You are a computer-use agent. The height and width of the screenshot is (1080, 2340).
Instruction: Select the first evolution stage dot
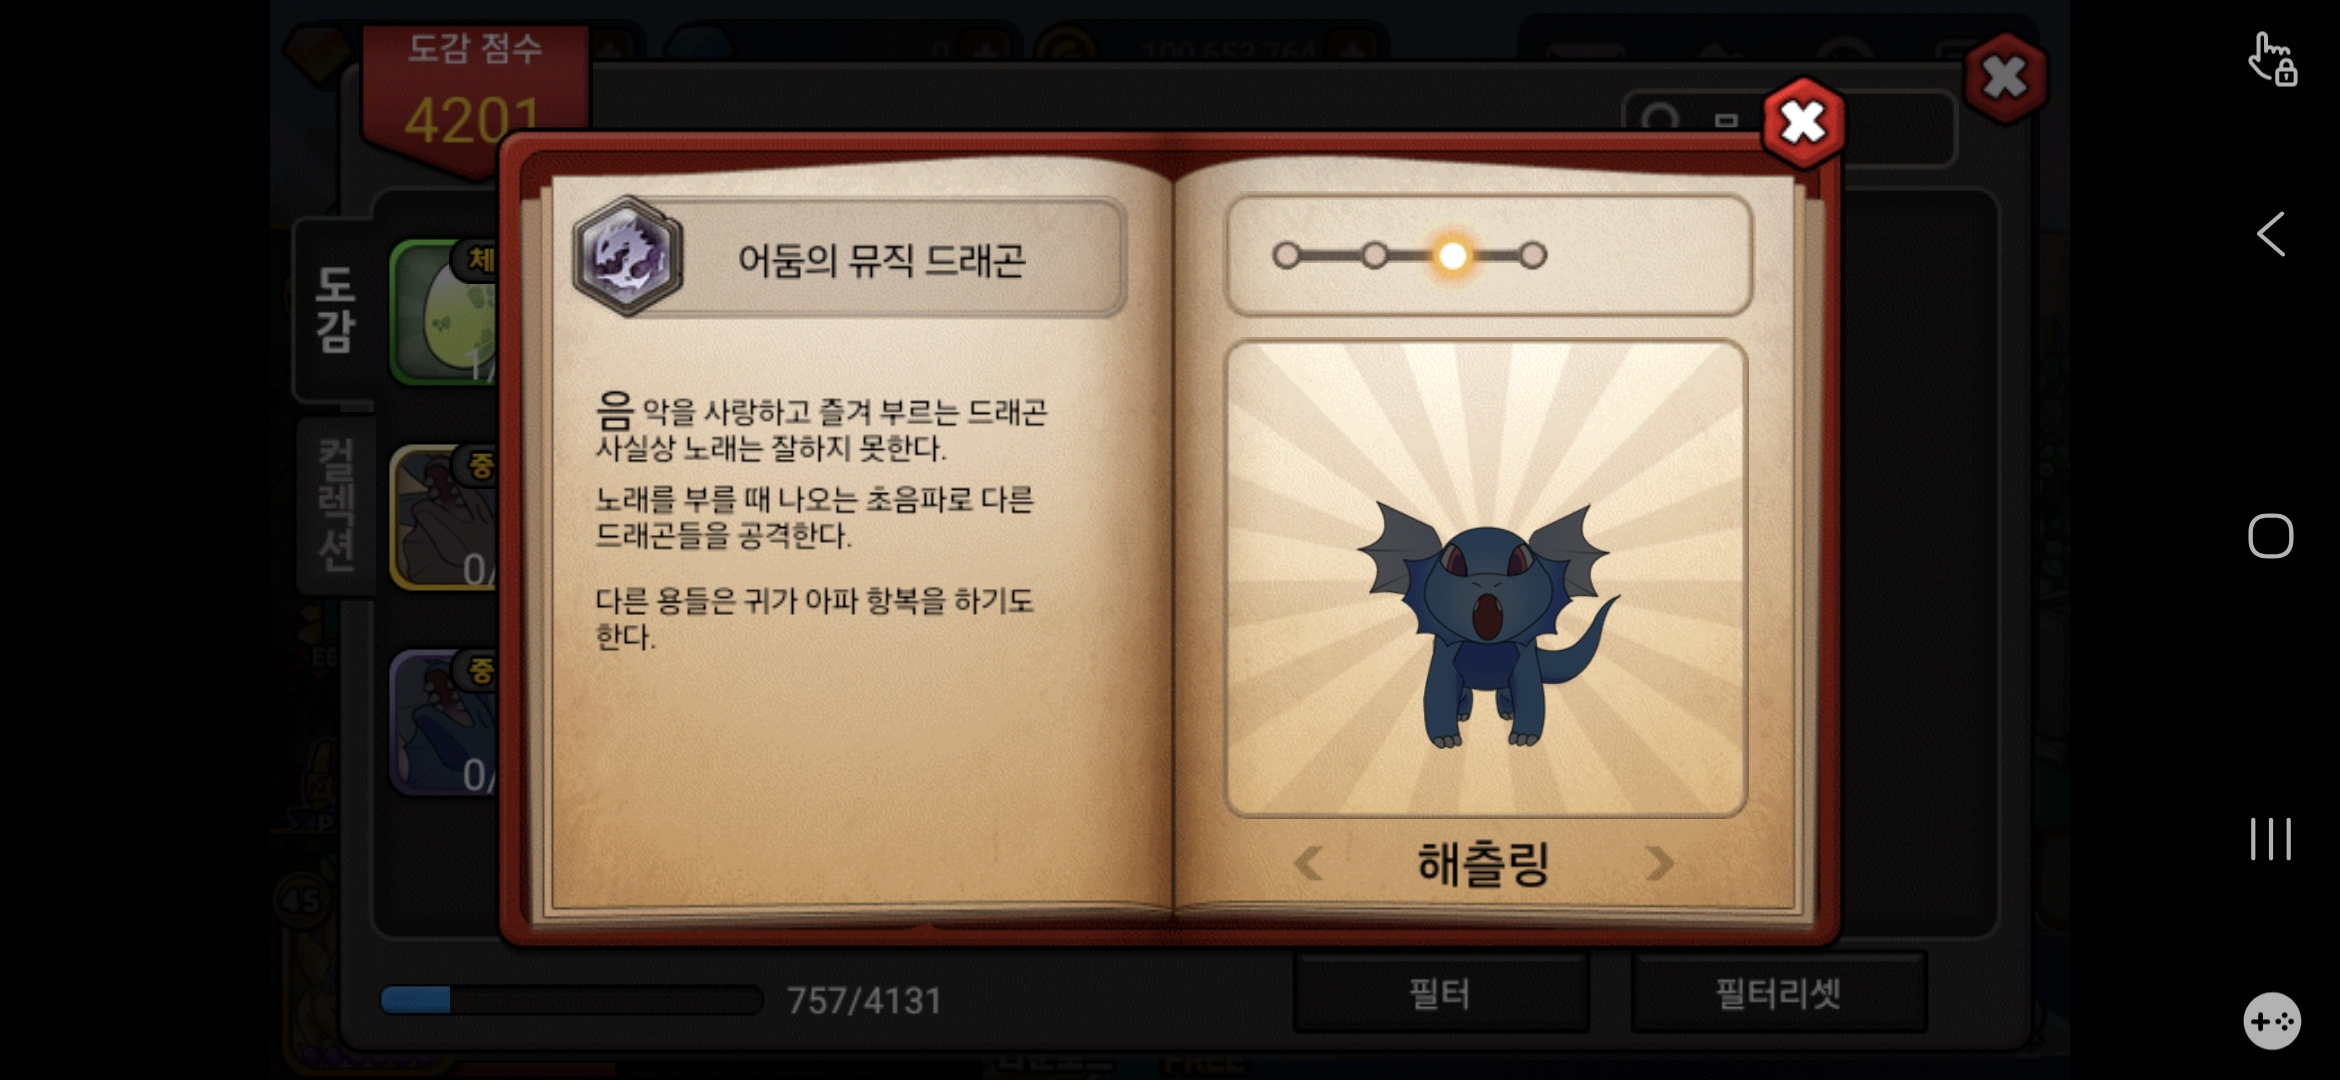coord(1286,256)
